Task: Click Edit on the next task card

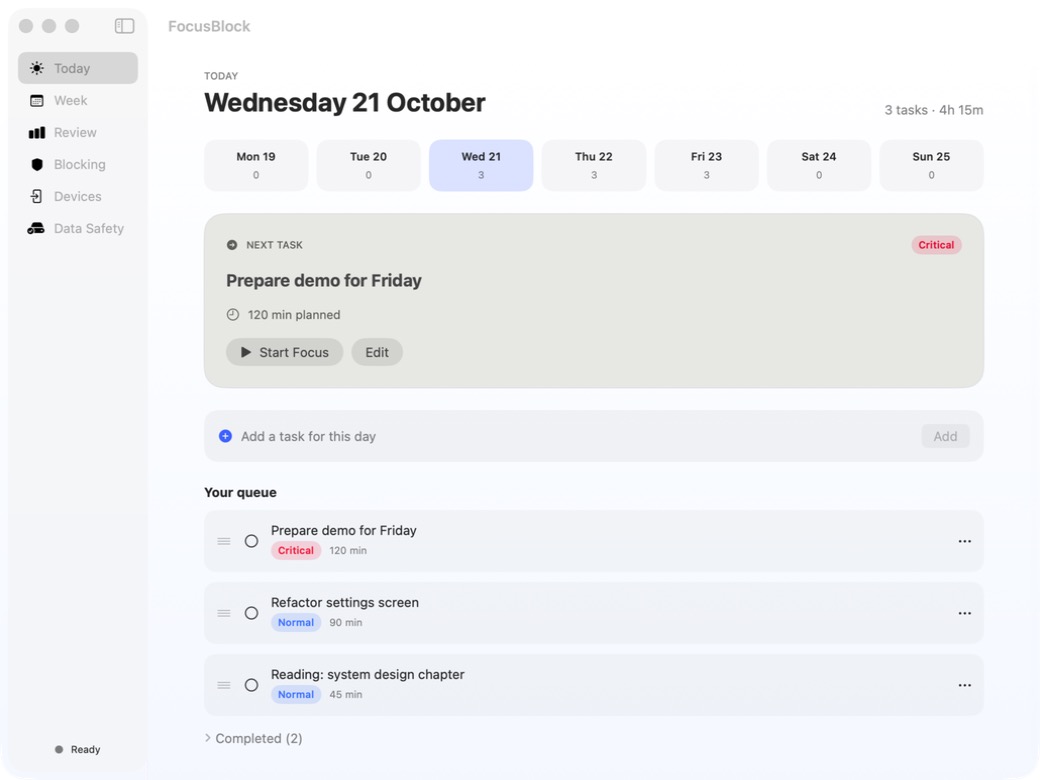Action: (x=377, y=352)
